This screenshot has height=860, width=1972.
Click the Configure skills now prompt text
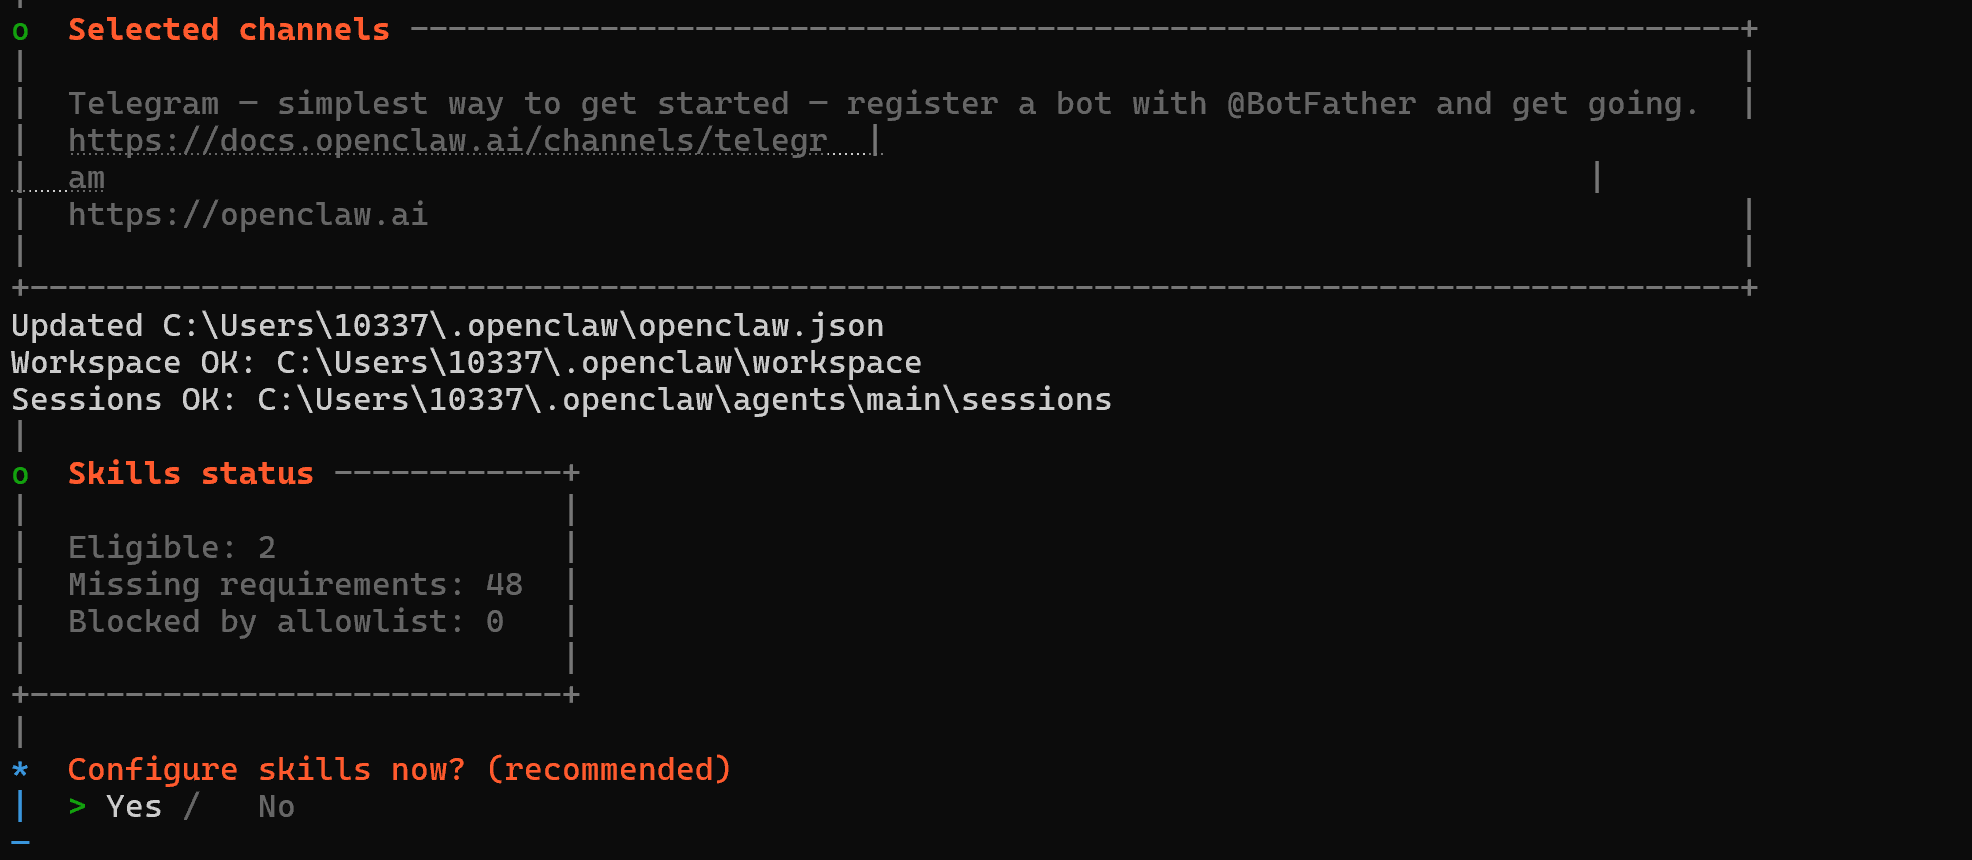tap(399, 769)
